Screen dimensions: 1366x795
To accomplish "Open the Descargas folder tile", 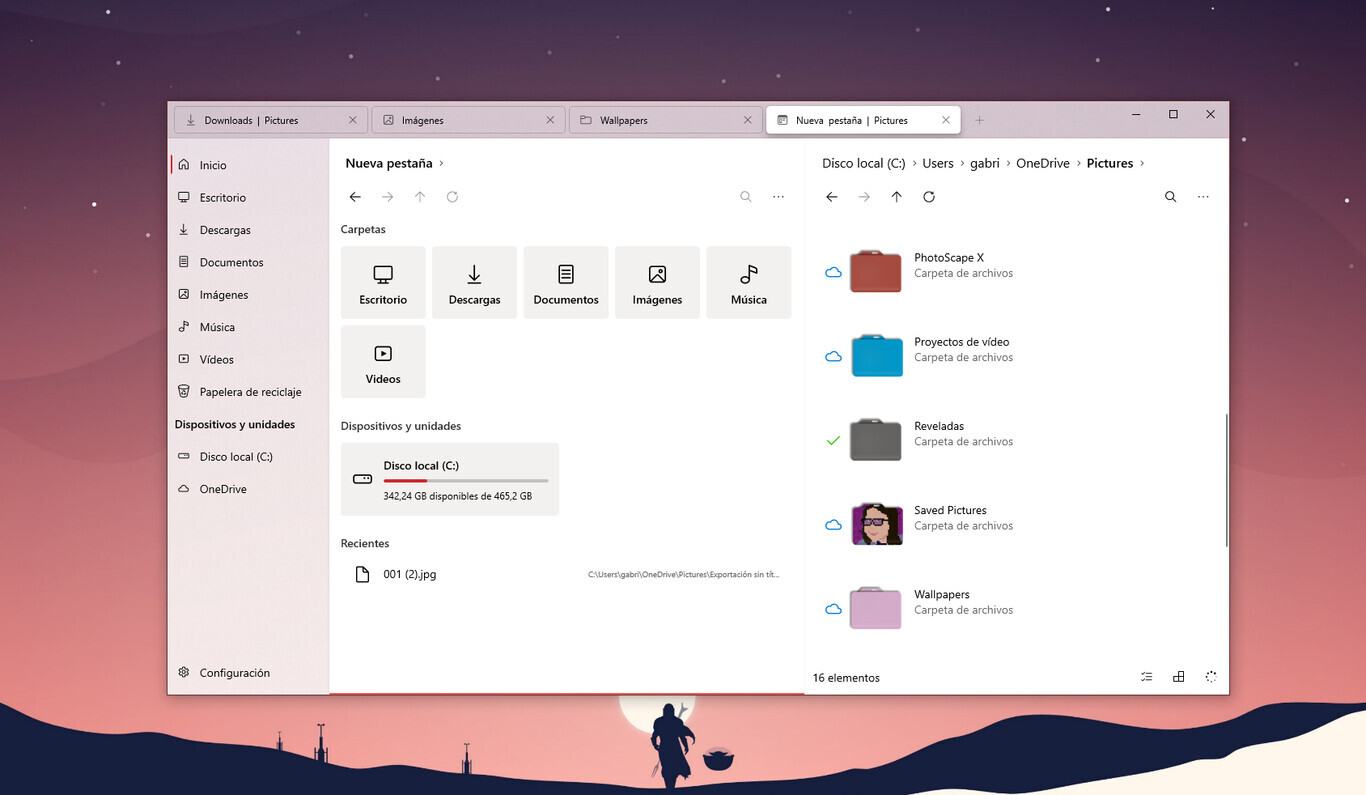I will (x=474, y=281).
